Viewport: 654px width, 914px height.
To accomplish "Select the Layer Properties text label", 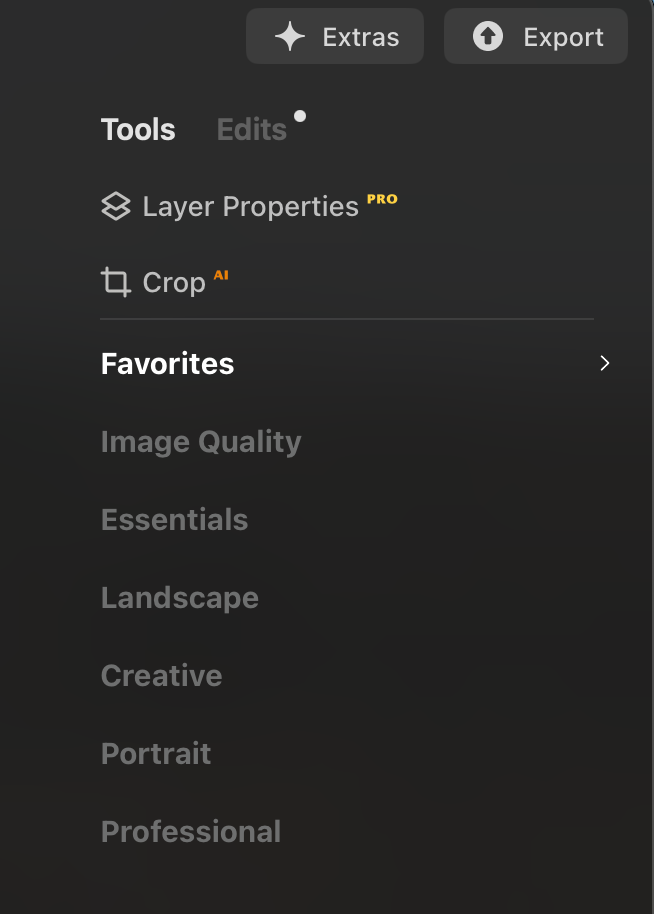I will 250,207.
